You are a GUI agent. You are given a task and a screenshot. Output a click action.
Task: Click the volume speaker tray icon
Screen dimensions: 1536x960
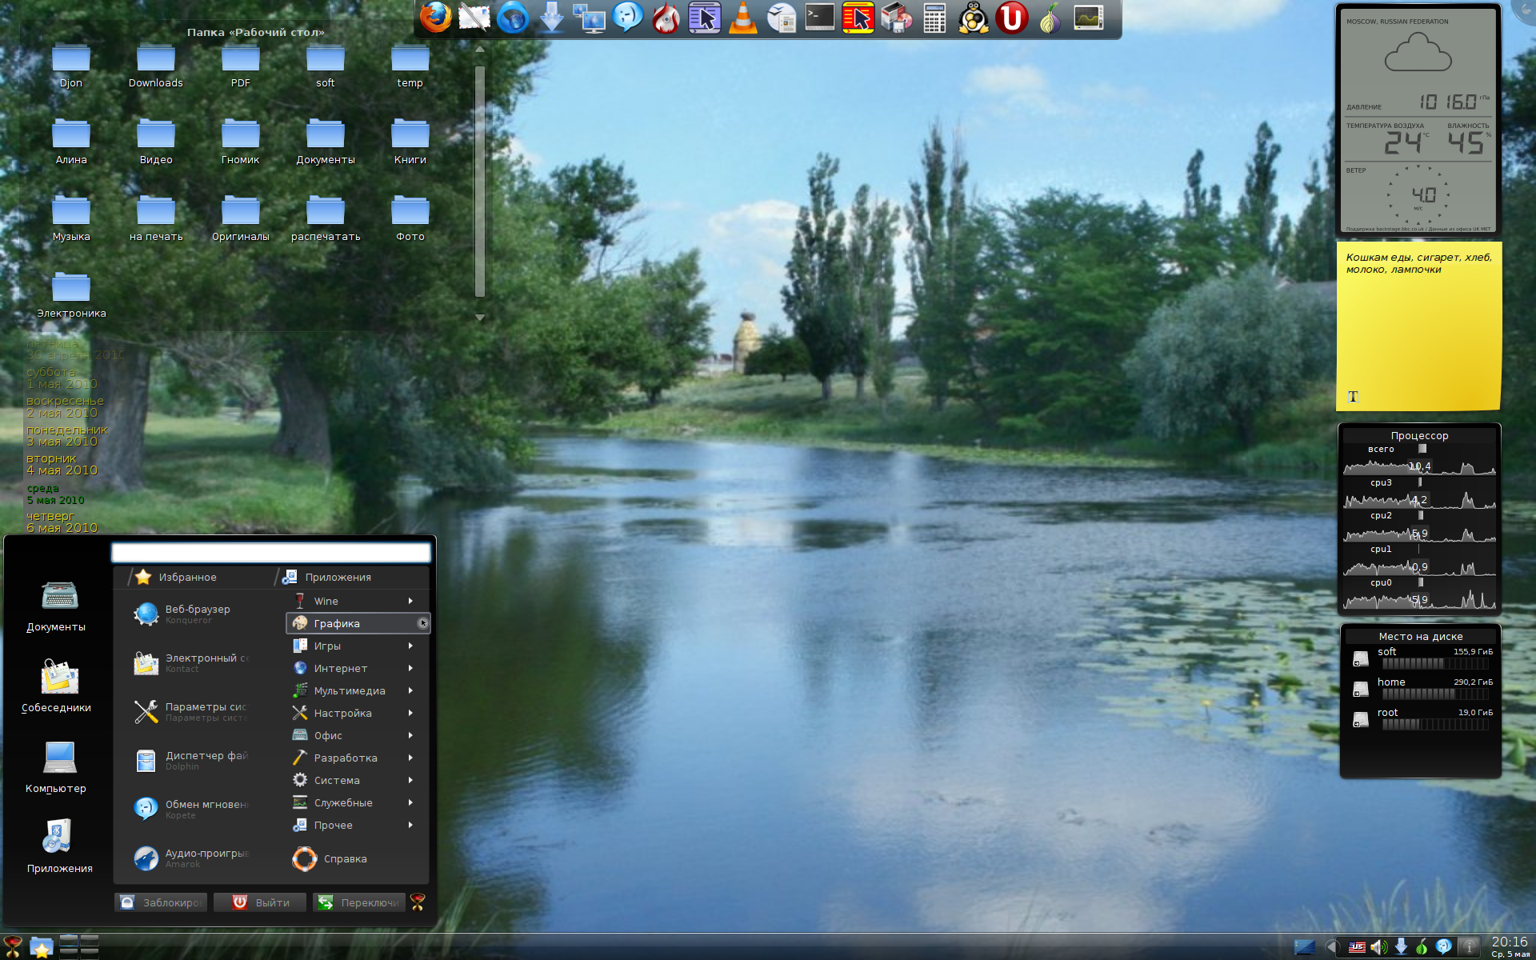pyautogui.click(x=1379, y=946)
